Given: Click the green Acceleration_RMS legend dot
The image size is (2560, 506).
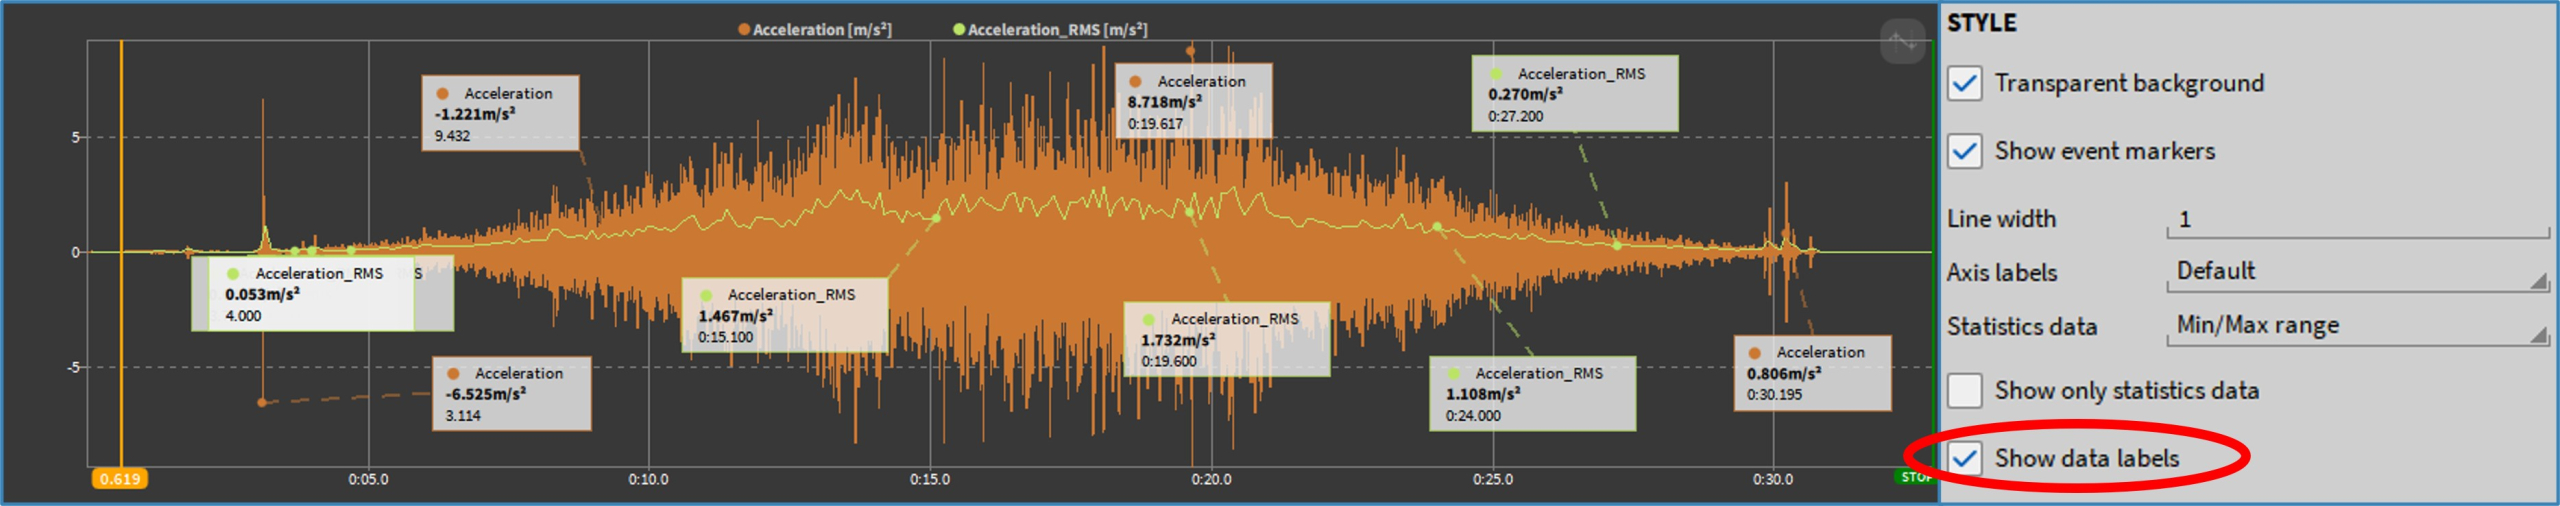Looking at the screenshot, I should click(958, 29).
